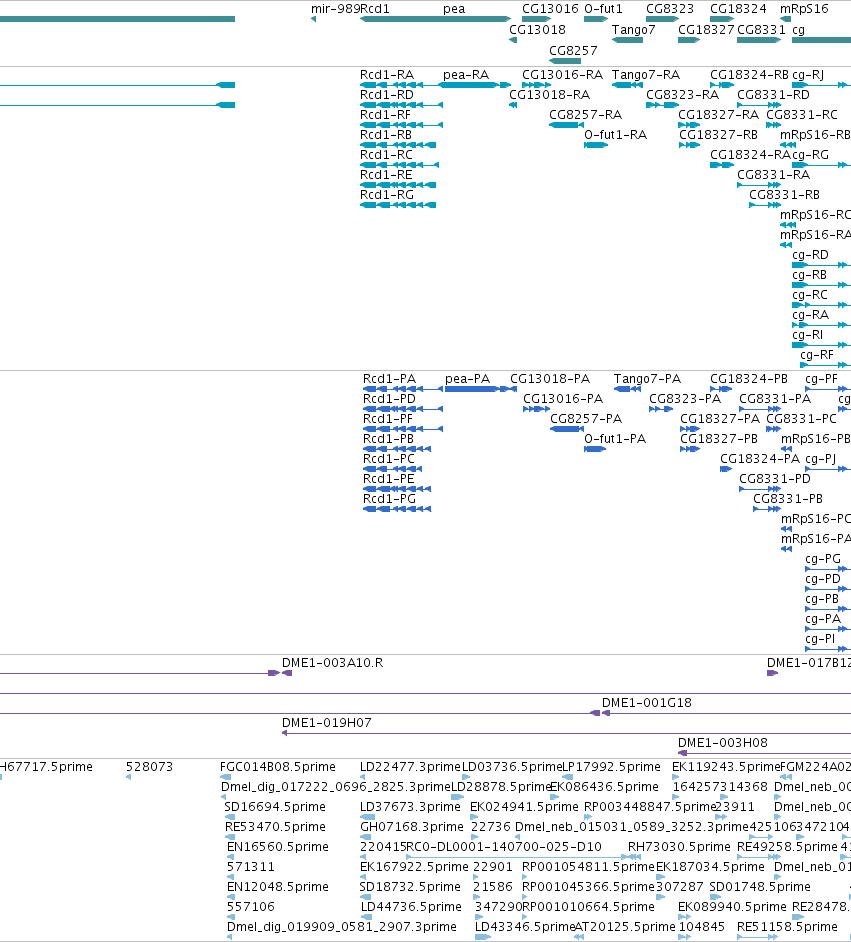Select the pea gene label in top track
This screenshot has height=942, width=851.
[454, 9]
